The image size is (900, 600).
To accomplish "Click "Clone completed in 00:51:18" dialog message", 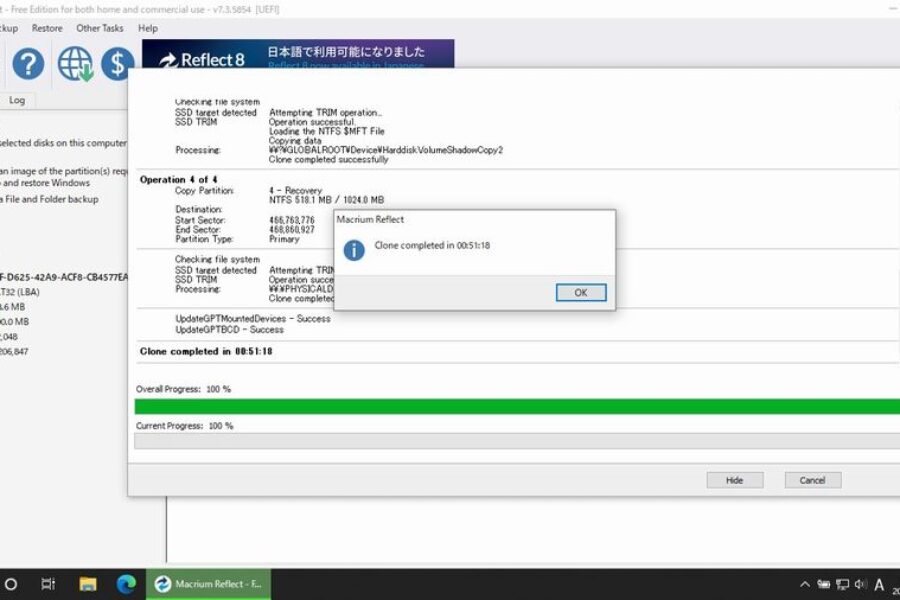I will (432, 245).
